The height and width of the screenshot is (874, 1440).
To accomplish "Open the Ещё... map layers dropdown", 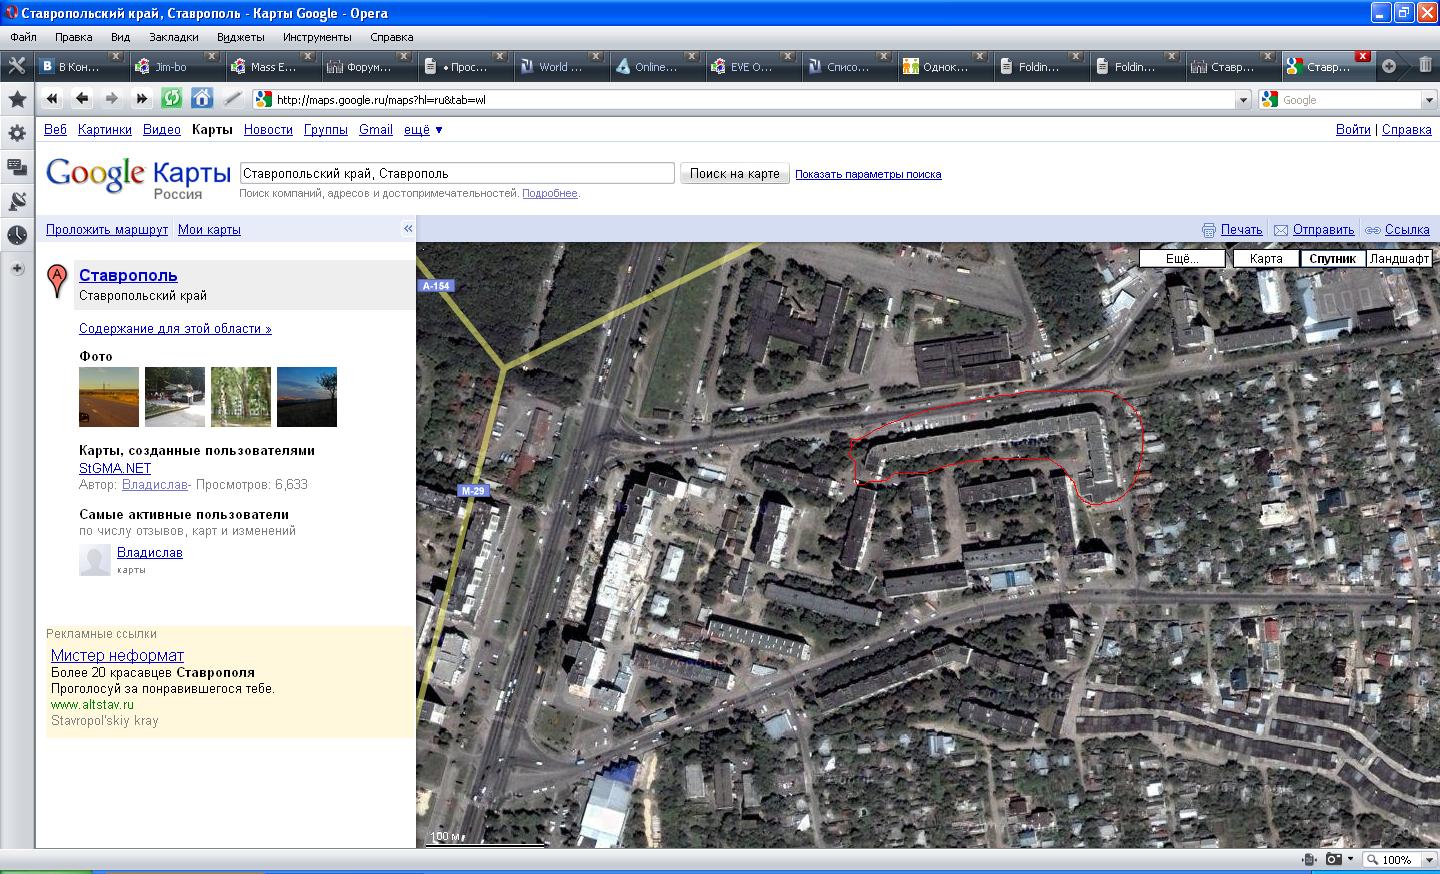I will pyautogui.click(x=1182, y=258).
